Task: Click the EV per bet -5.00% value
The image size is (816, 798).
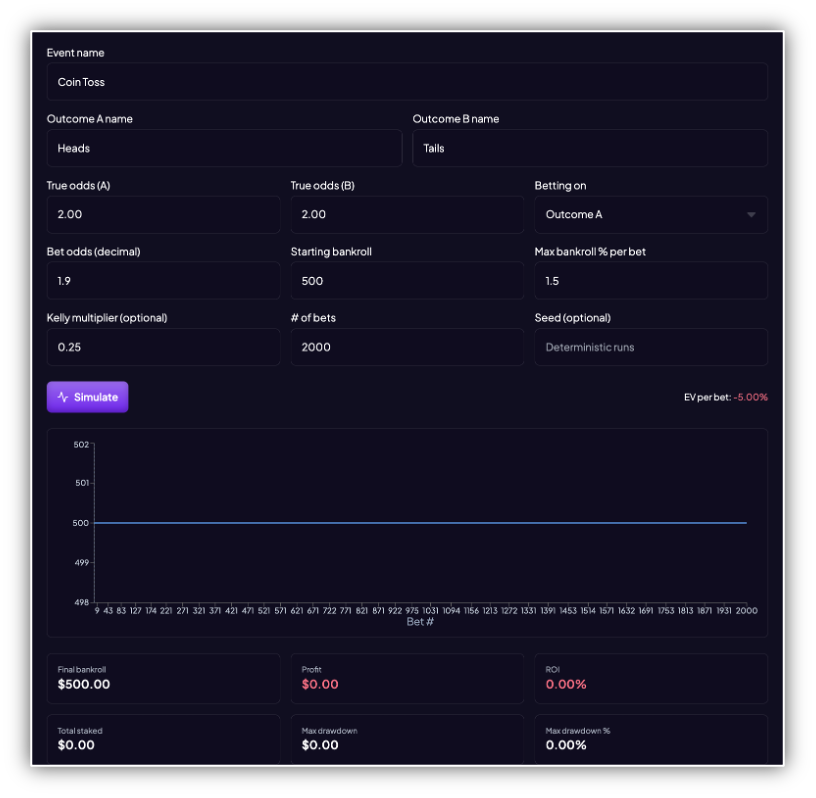Action: [x=750, y=397]
